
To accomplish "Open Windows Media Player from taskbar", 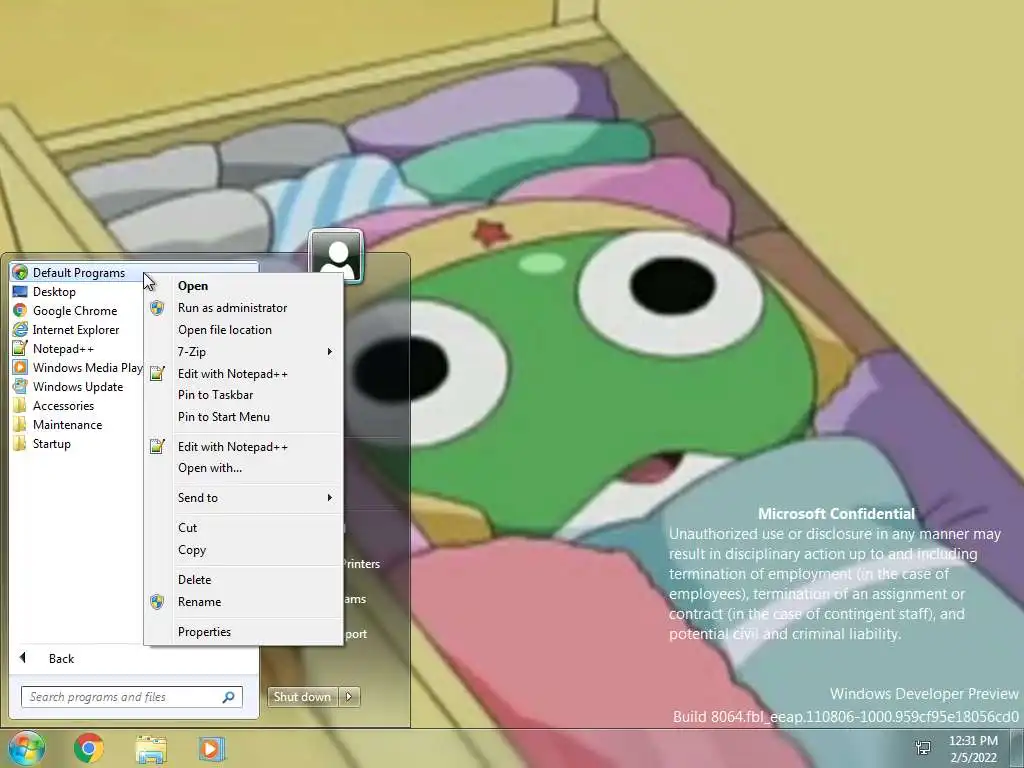I will 211,749.
